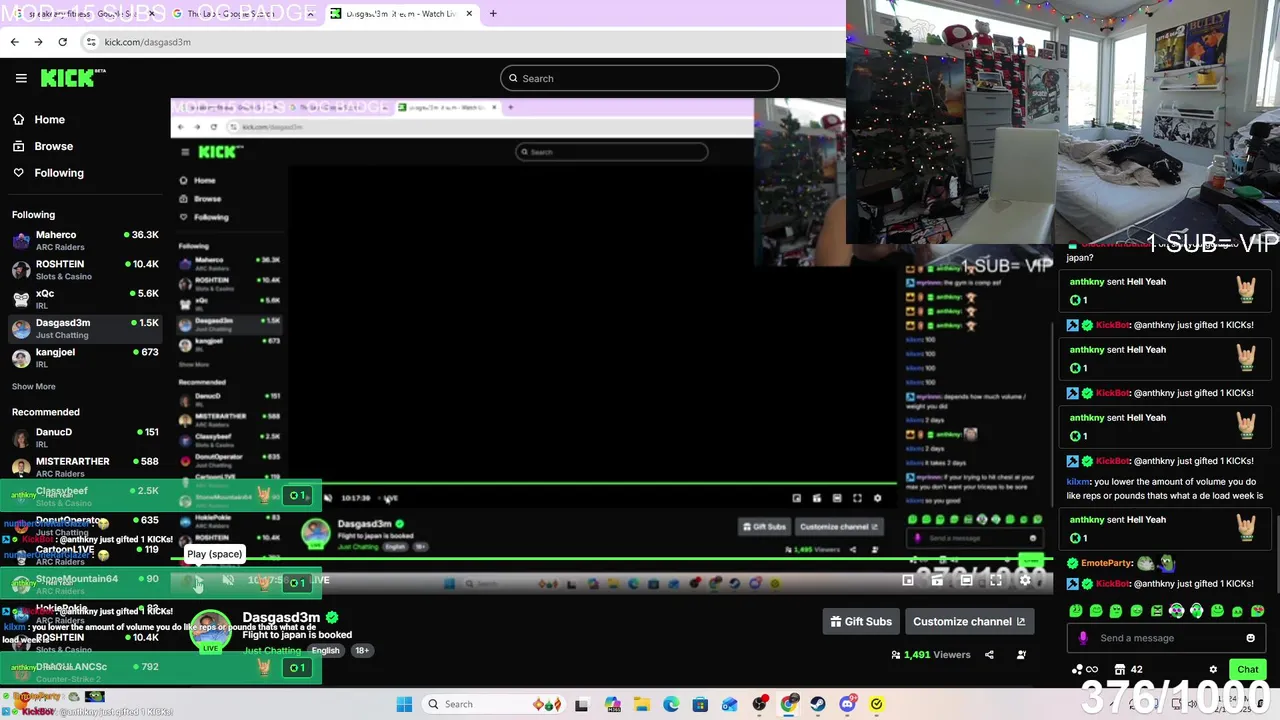Open kangjoel's channel in the sidebar
The image size is (1280, 720).
(x=85, y=357)
